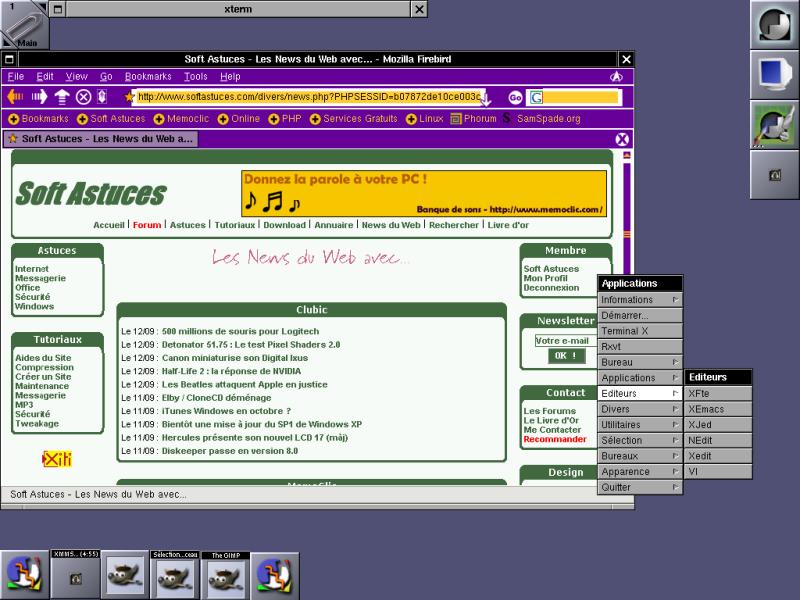The height and width of the screenshot is (600, 800).
Task: Click the Recommander link under Contact
Action: coord(555,440)
